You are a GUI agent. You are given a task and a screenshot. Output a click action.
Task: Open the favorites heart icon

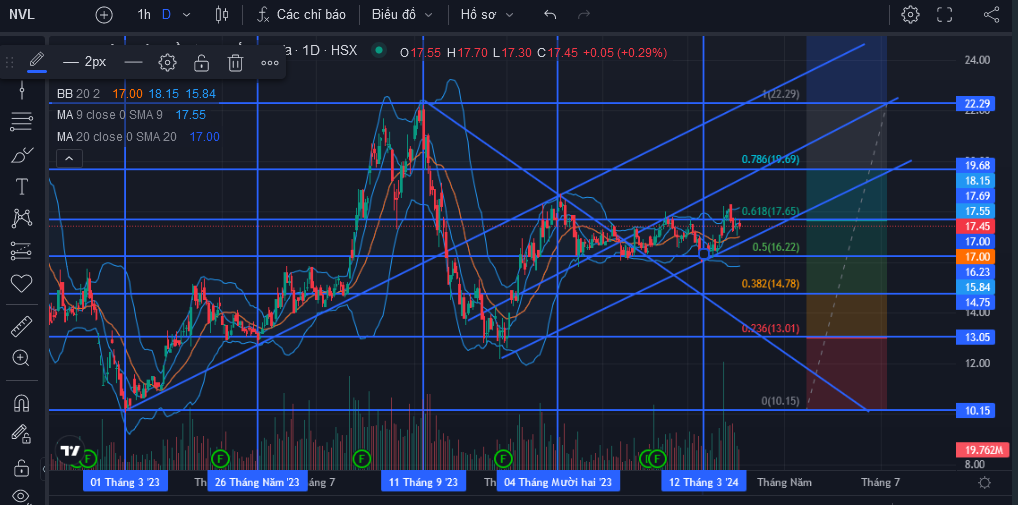[x=21, y=283]
